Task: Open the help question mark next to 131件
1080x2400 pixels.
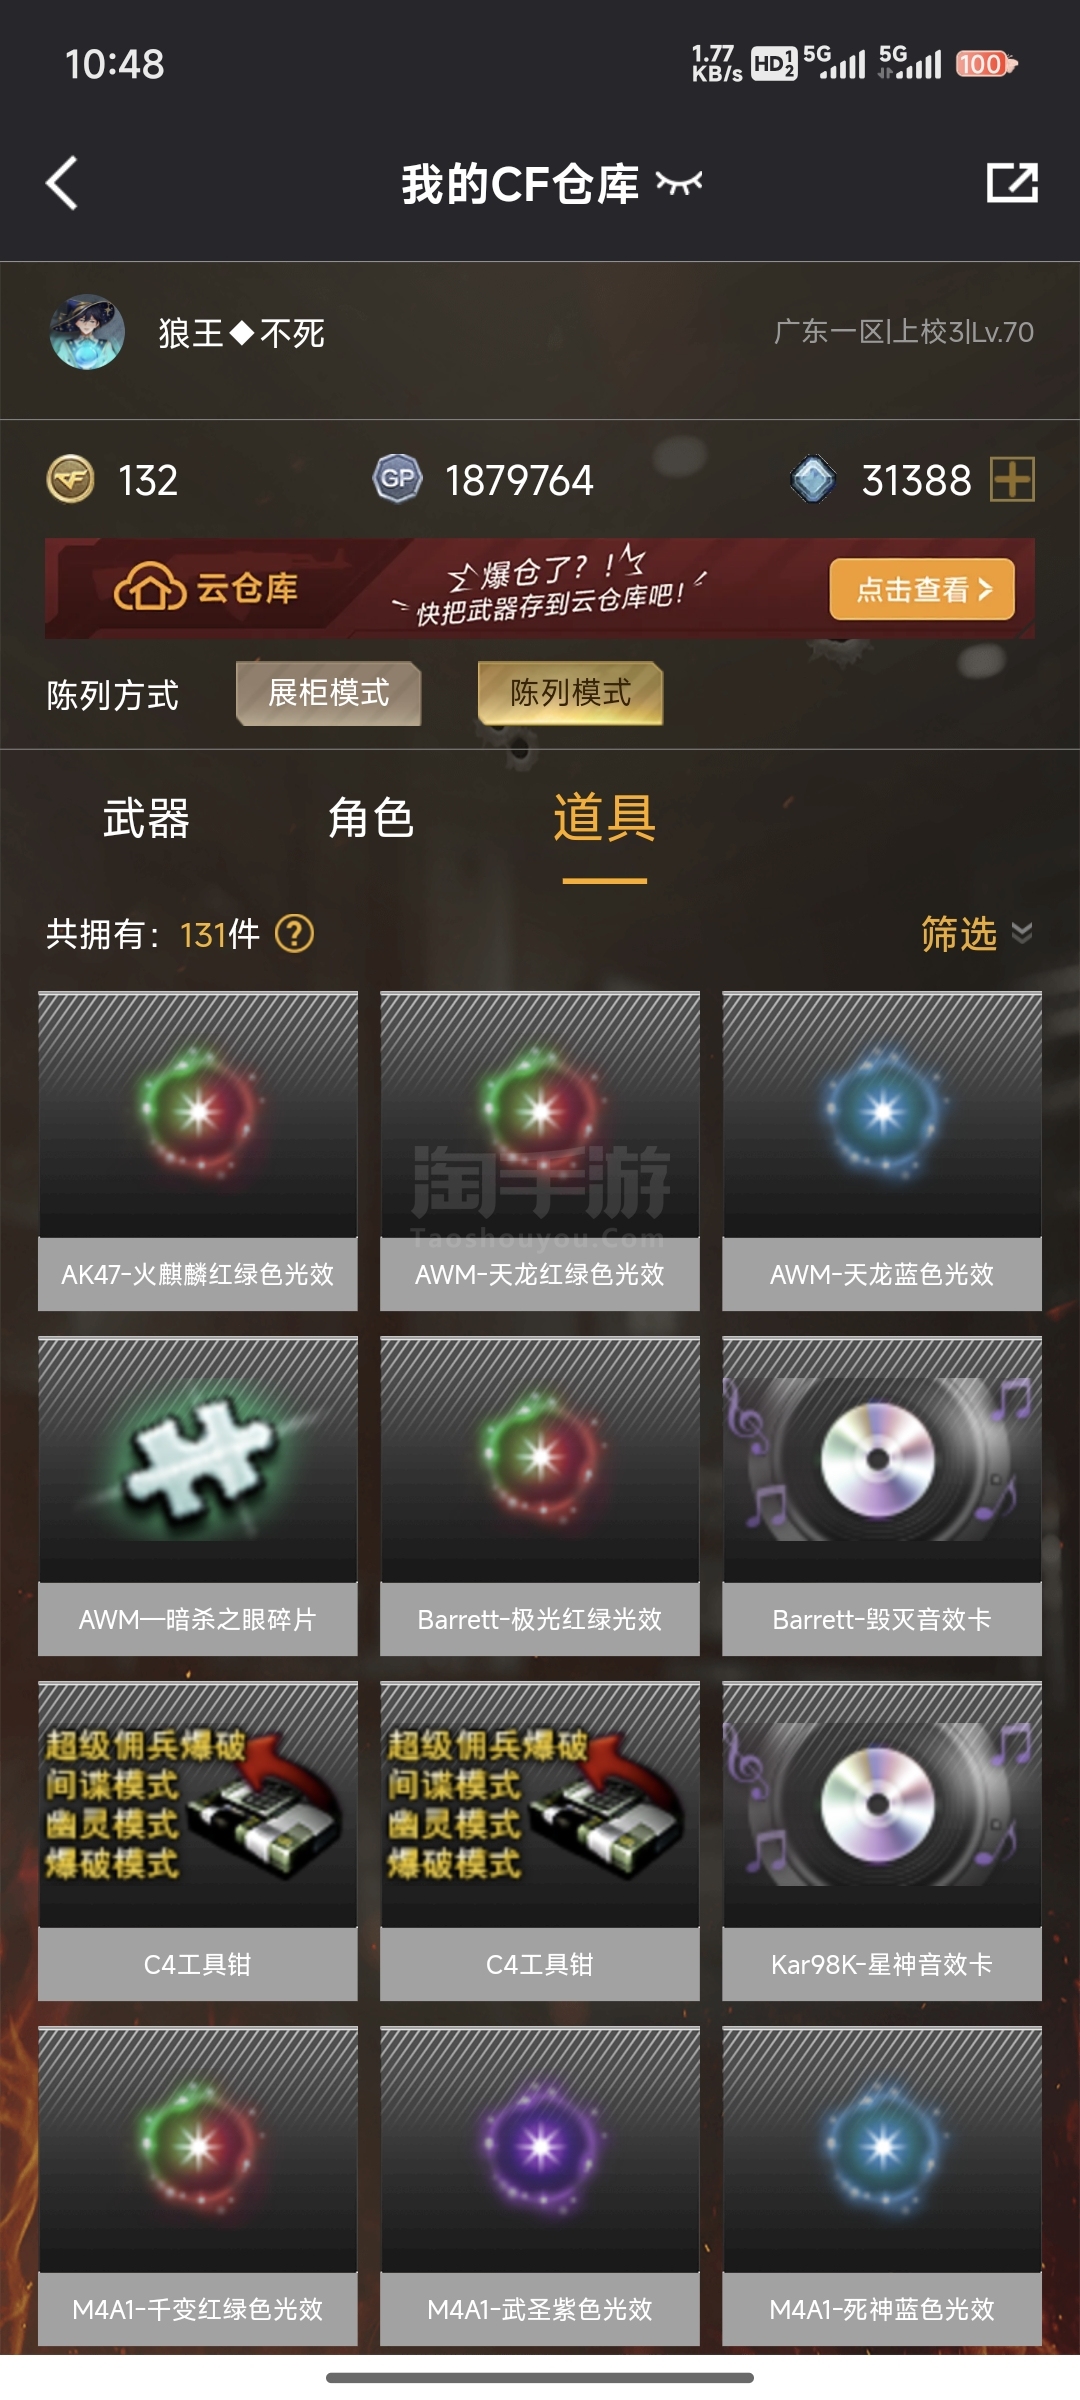Action: tap(295, 934)
